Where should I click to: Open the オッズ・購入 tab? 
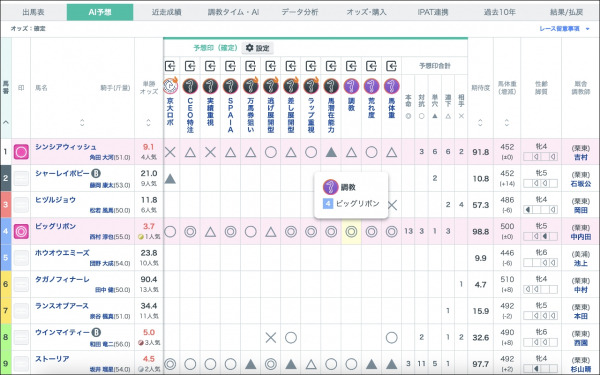tap(366, 12)
